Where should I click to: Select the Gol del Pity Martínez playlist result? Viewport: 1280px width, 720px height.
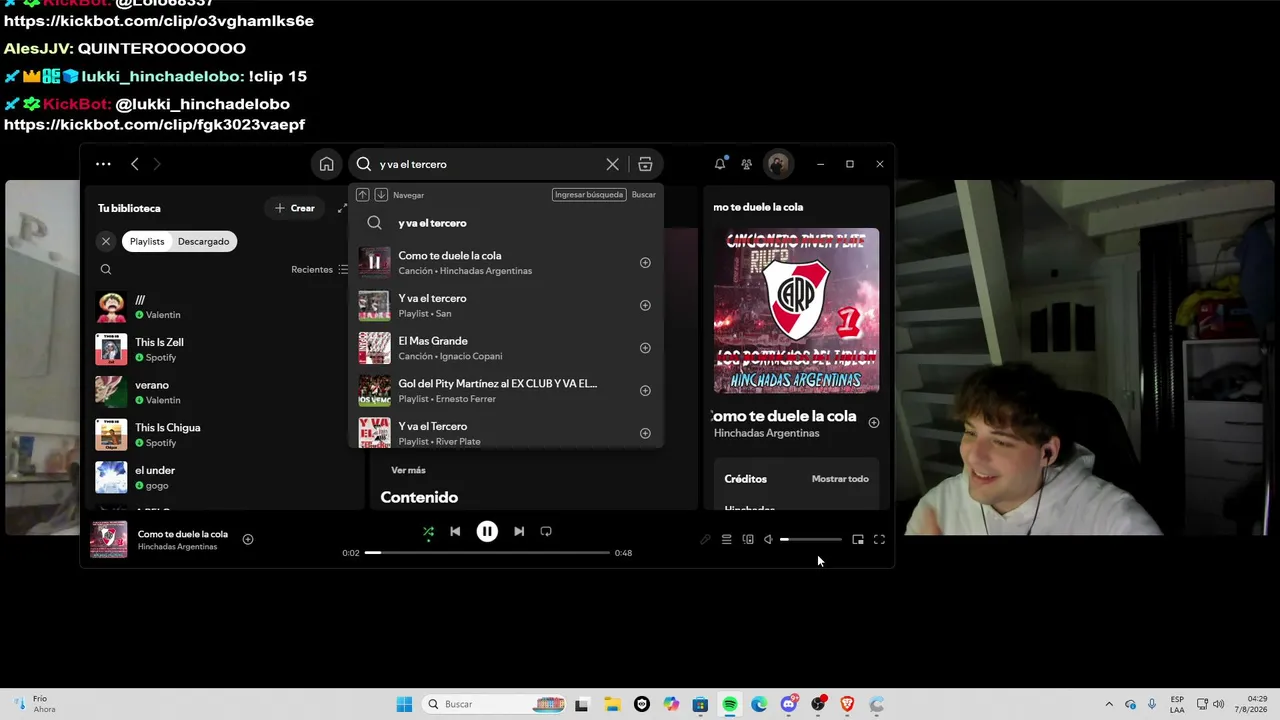click(x=505, y=391)
